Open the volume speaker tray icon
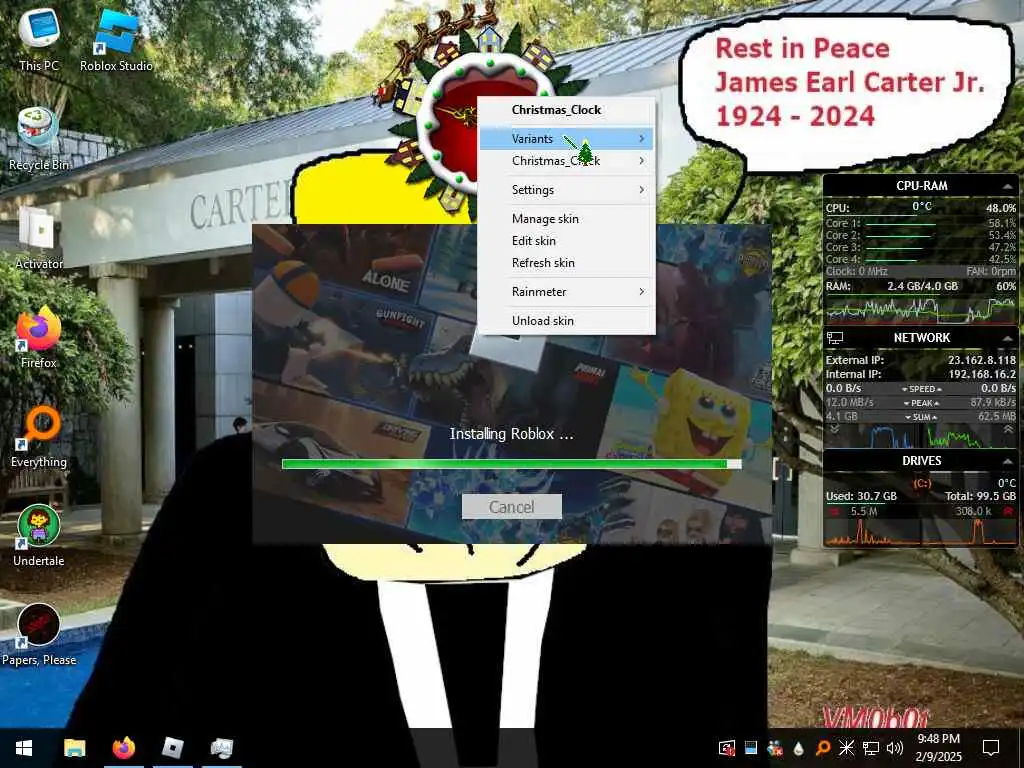The width and height of the screenshot is (1024, 768). [895, 748]
